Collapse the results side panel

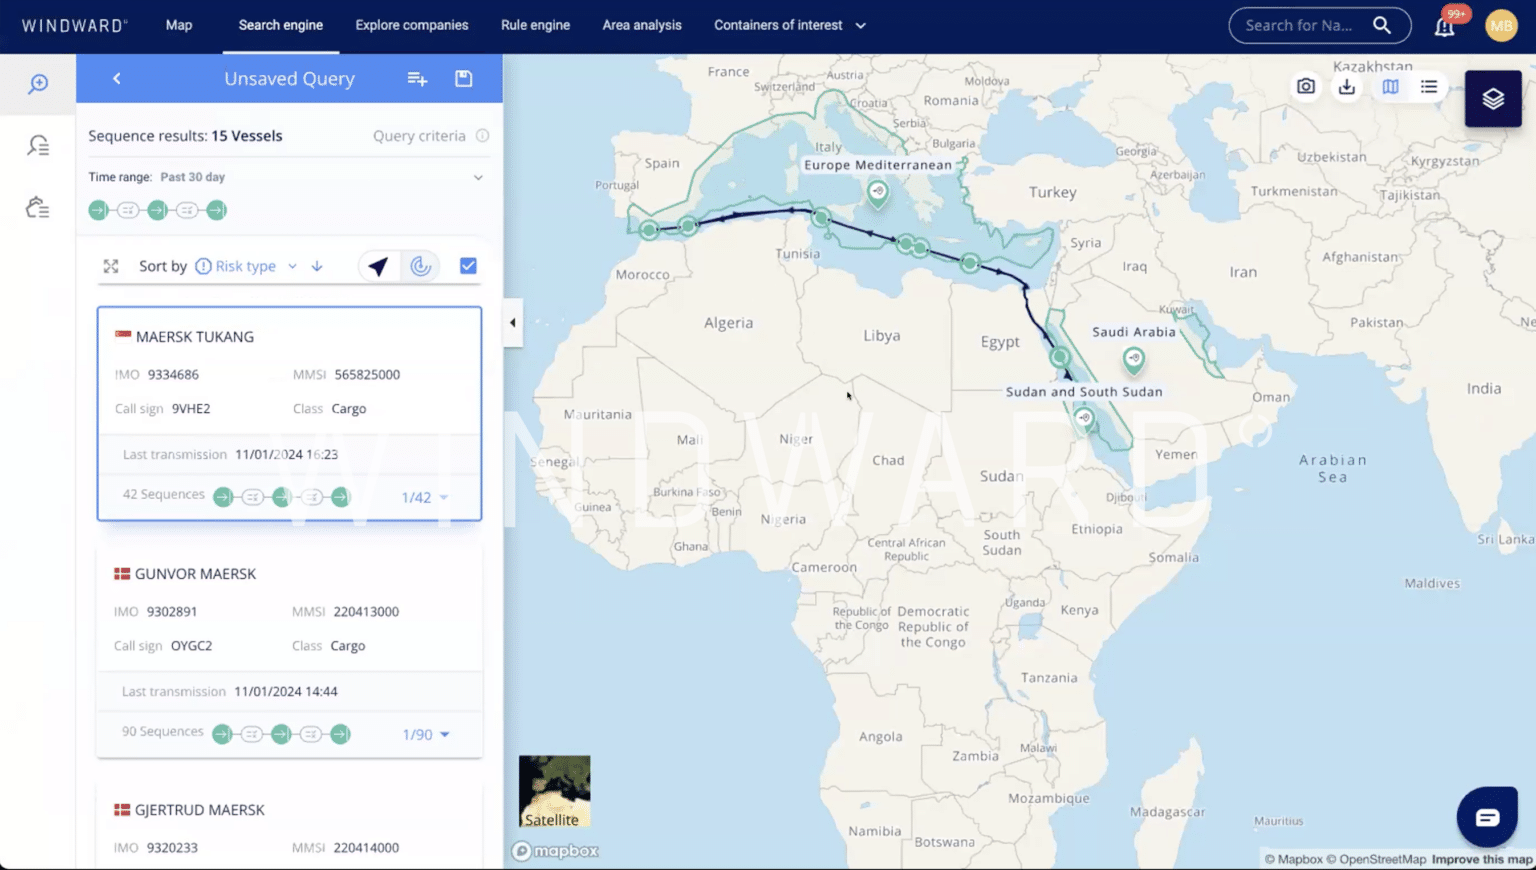click(513, 323)
